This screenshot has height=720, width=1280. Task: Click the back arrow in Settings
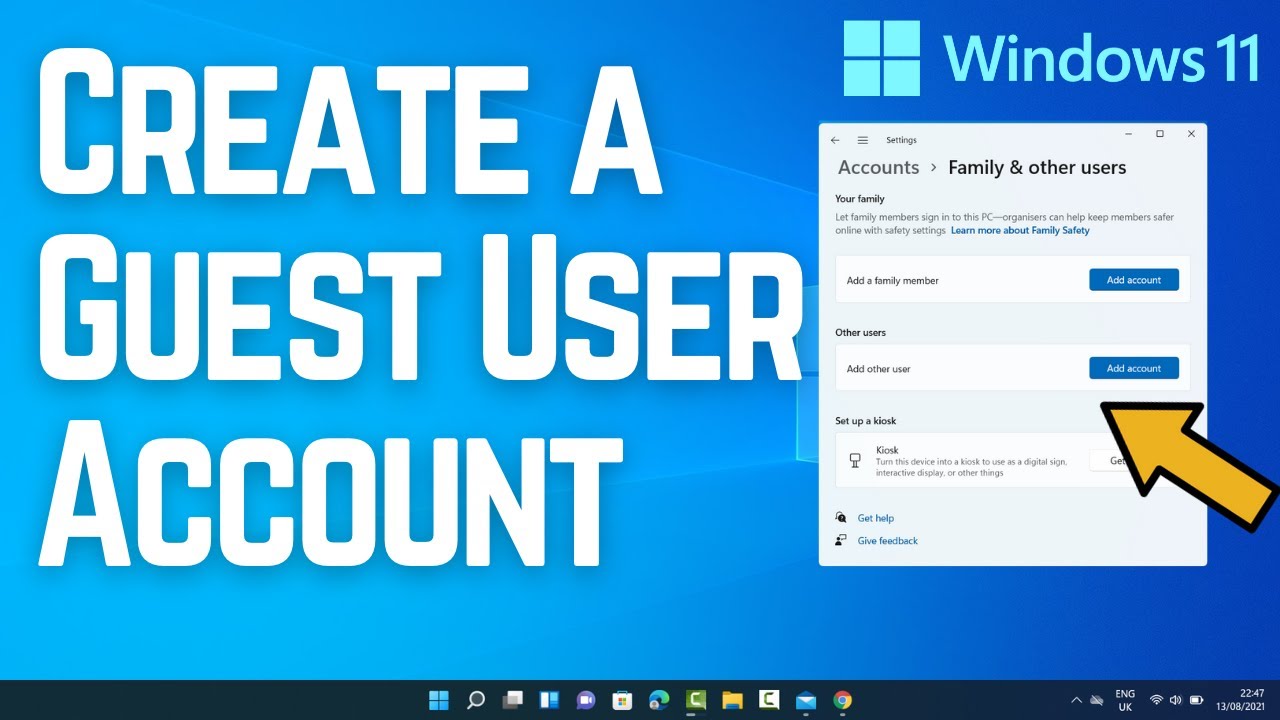pyautogui.click(x=835, y=140)
